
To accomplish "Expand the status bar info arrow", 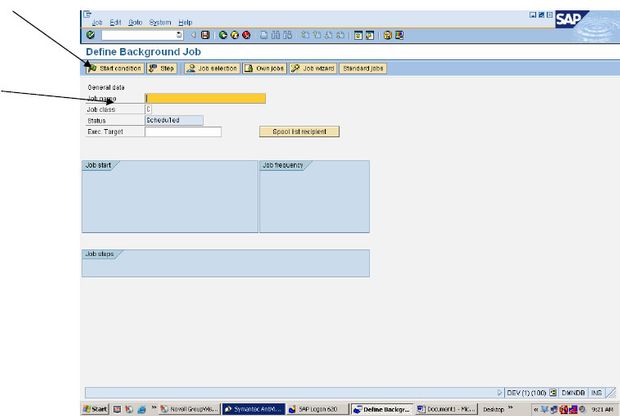I will click(x=499, y=393).
